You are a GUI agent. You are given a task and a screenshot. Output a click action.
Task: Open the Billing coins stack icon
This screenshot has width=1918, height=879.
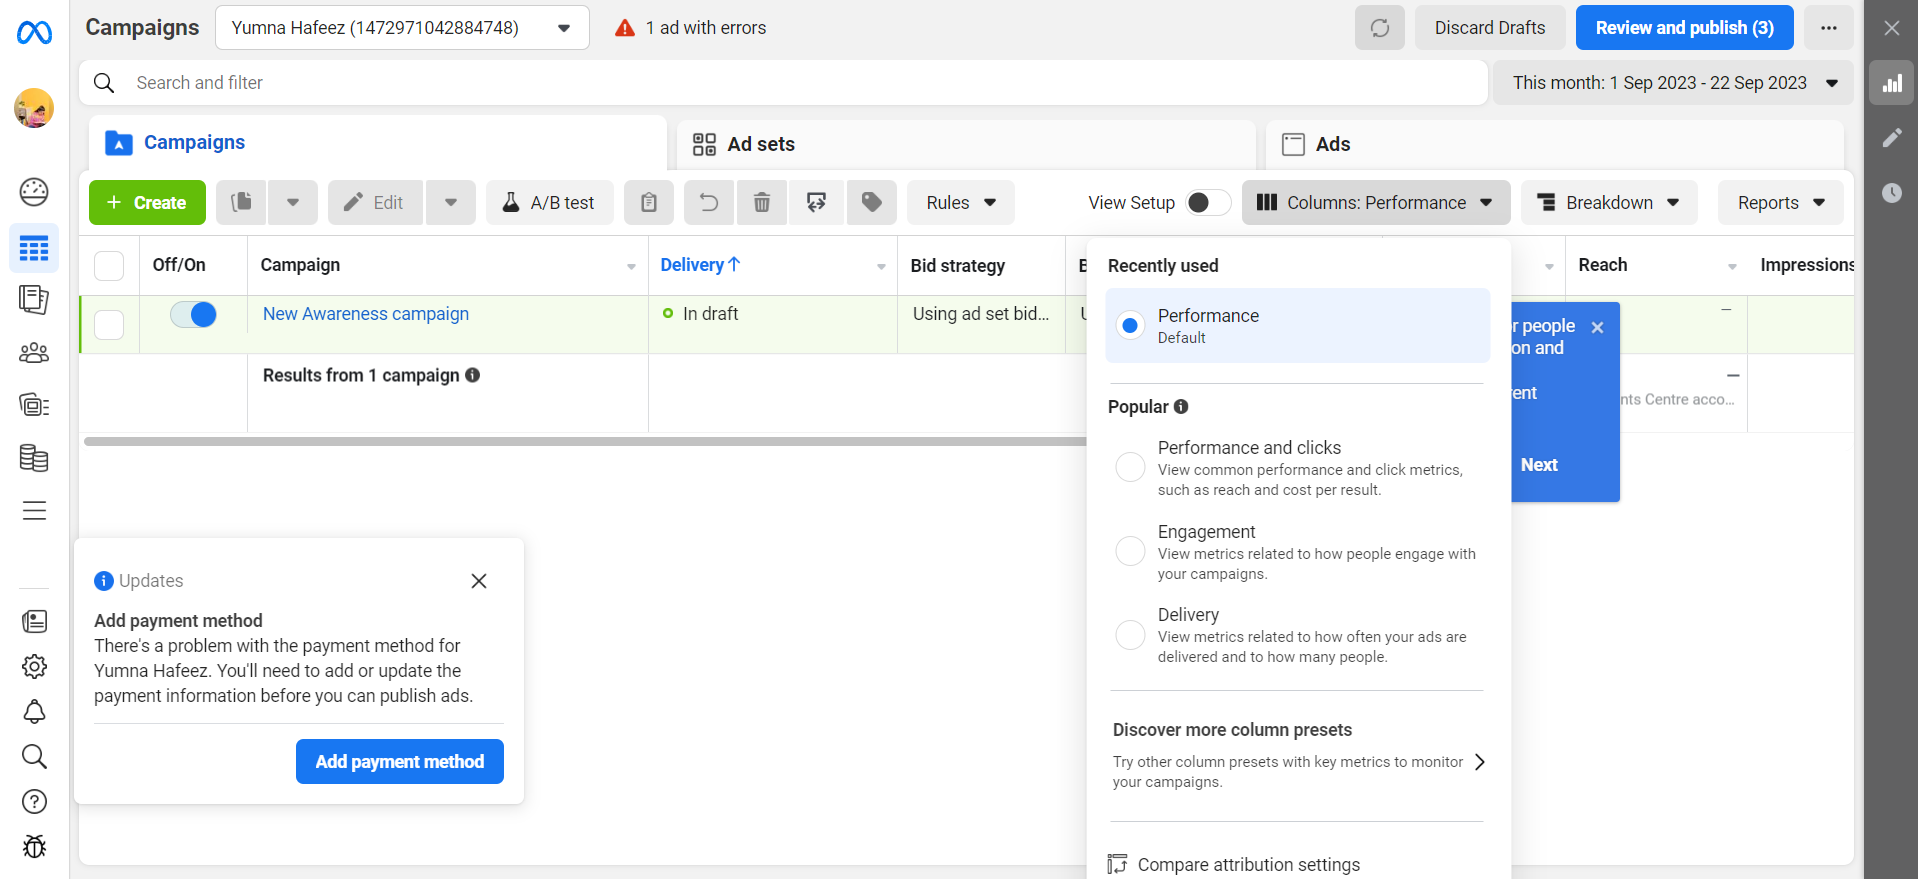click(x=34, y=458)
